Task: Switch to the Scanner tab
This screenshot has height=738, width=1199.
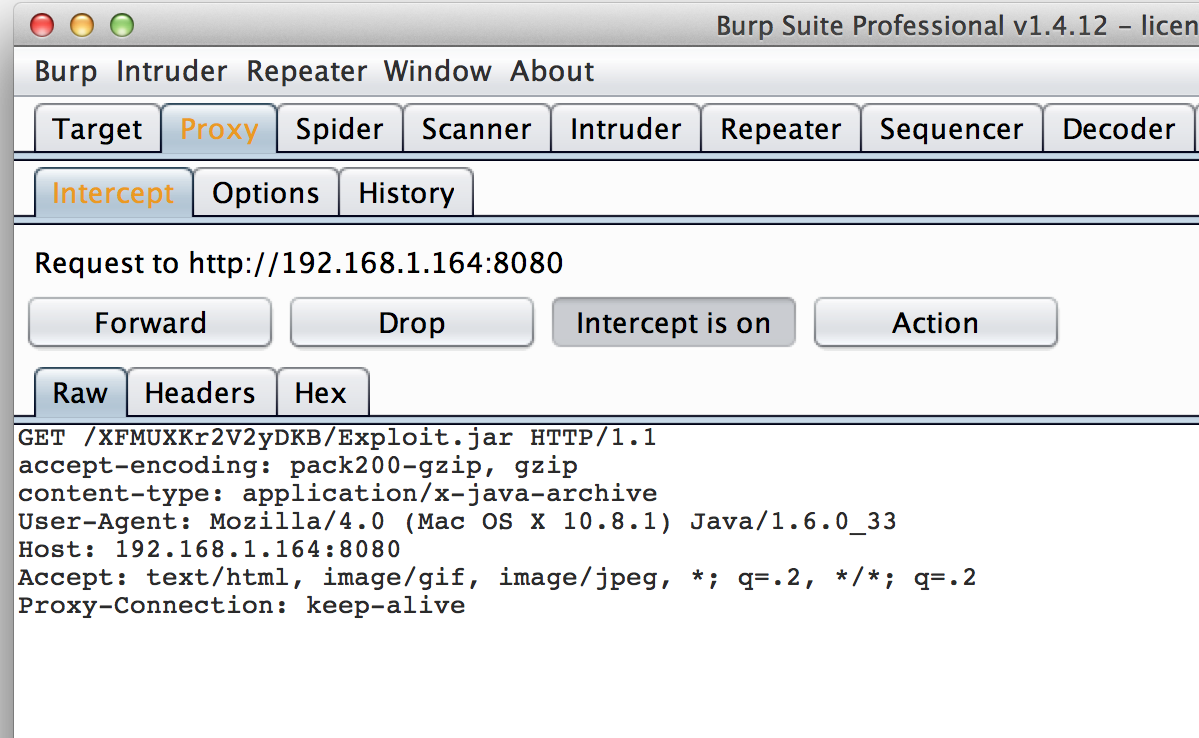Action: 476,130
